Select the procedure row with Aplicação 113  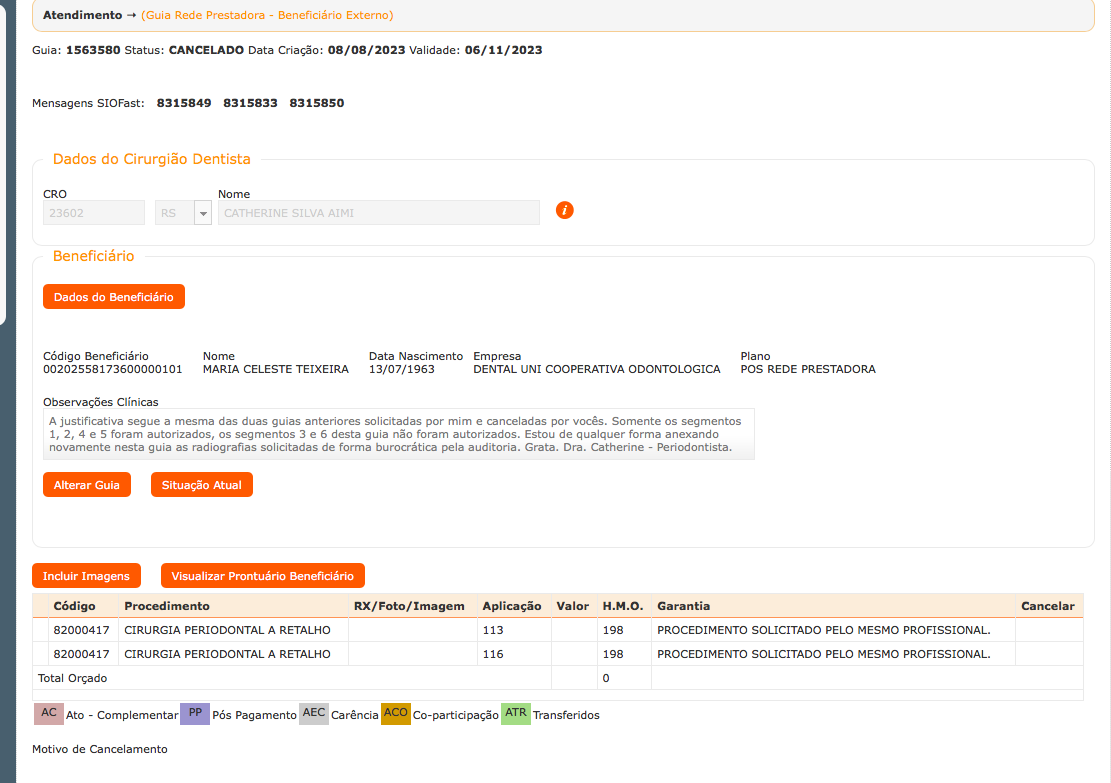[227, 630]
